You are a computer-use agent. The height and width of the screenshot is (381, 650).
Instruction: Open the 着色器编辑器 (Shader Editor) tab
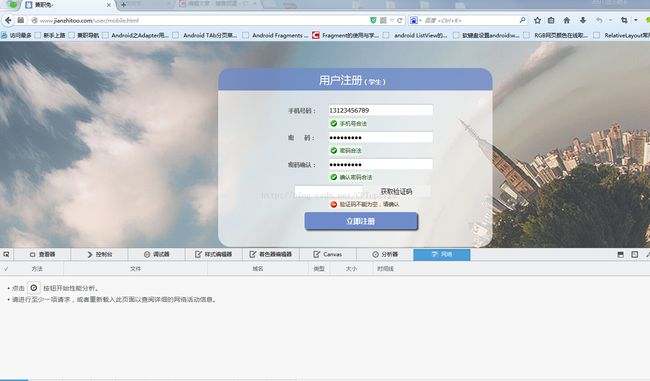click(x=271, y=254)
